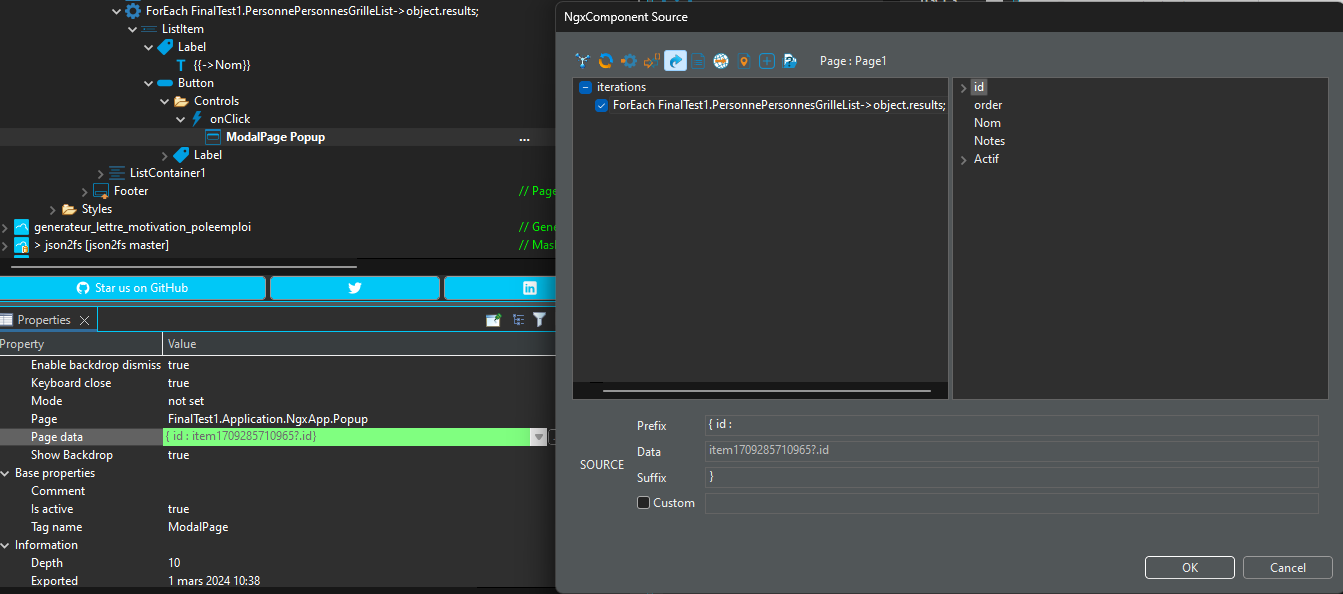Collapse the Base properties section
This screenshot has height=594, width=1343.
(5, 473)
